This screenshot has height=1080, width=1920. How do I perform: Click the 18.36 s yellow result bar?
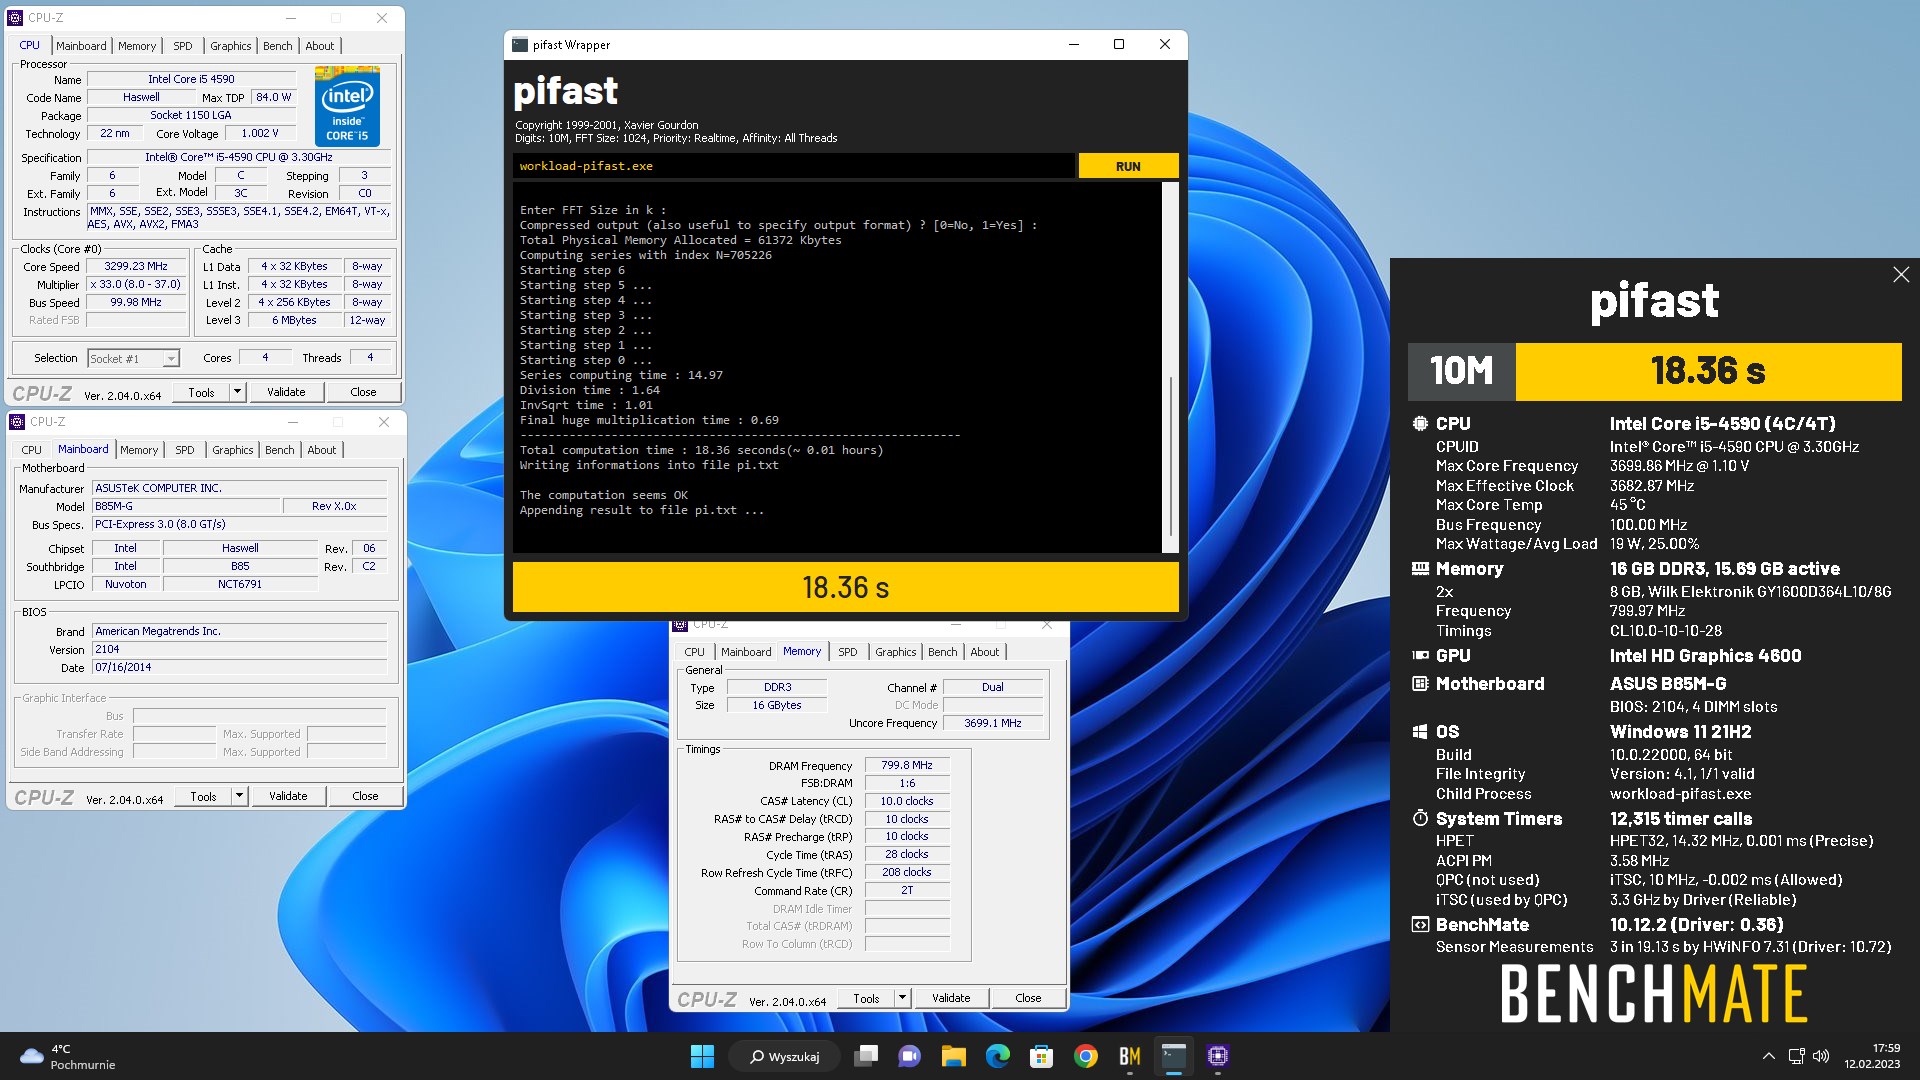pyautogui.click(x=845, y=587)
